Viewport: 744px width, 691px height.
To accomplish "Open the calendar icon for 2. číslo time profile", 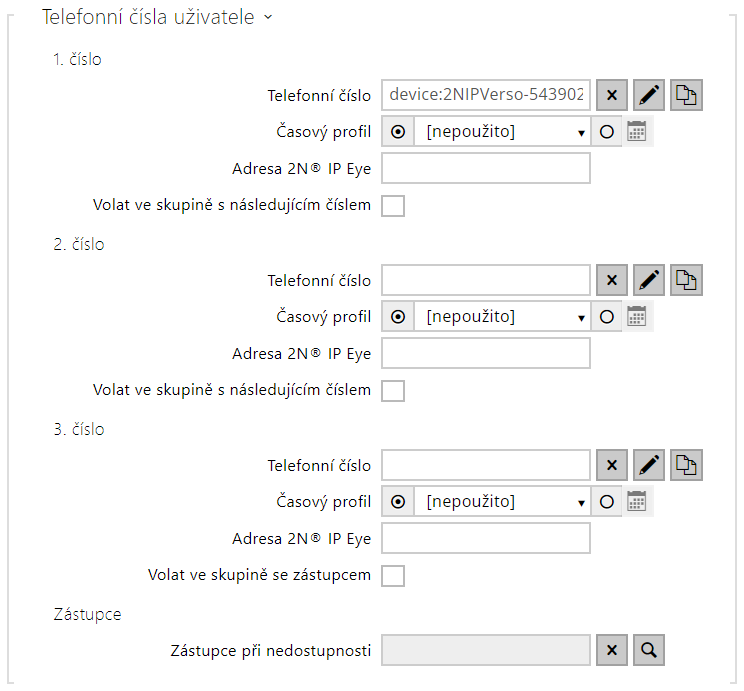I will pos(637,317).
